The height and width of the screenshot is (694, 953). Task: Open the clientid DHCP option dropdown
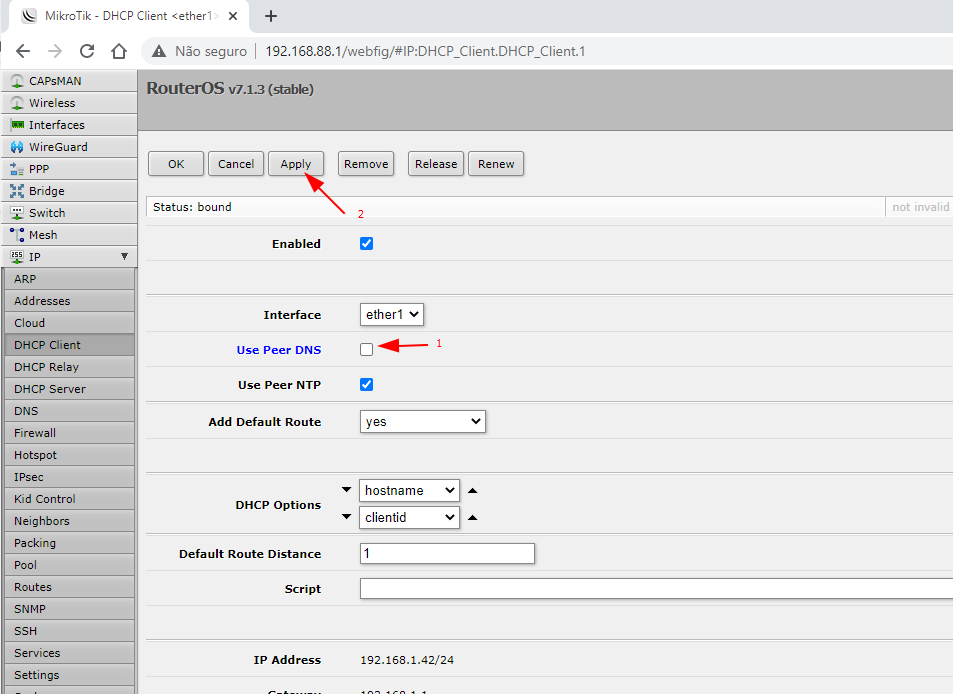[409, 517]
